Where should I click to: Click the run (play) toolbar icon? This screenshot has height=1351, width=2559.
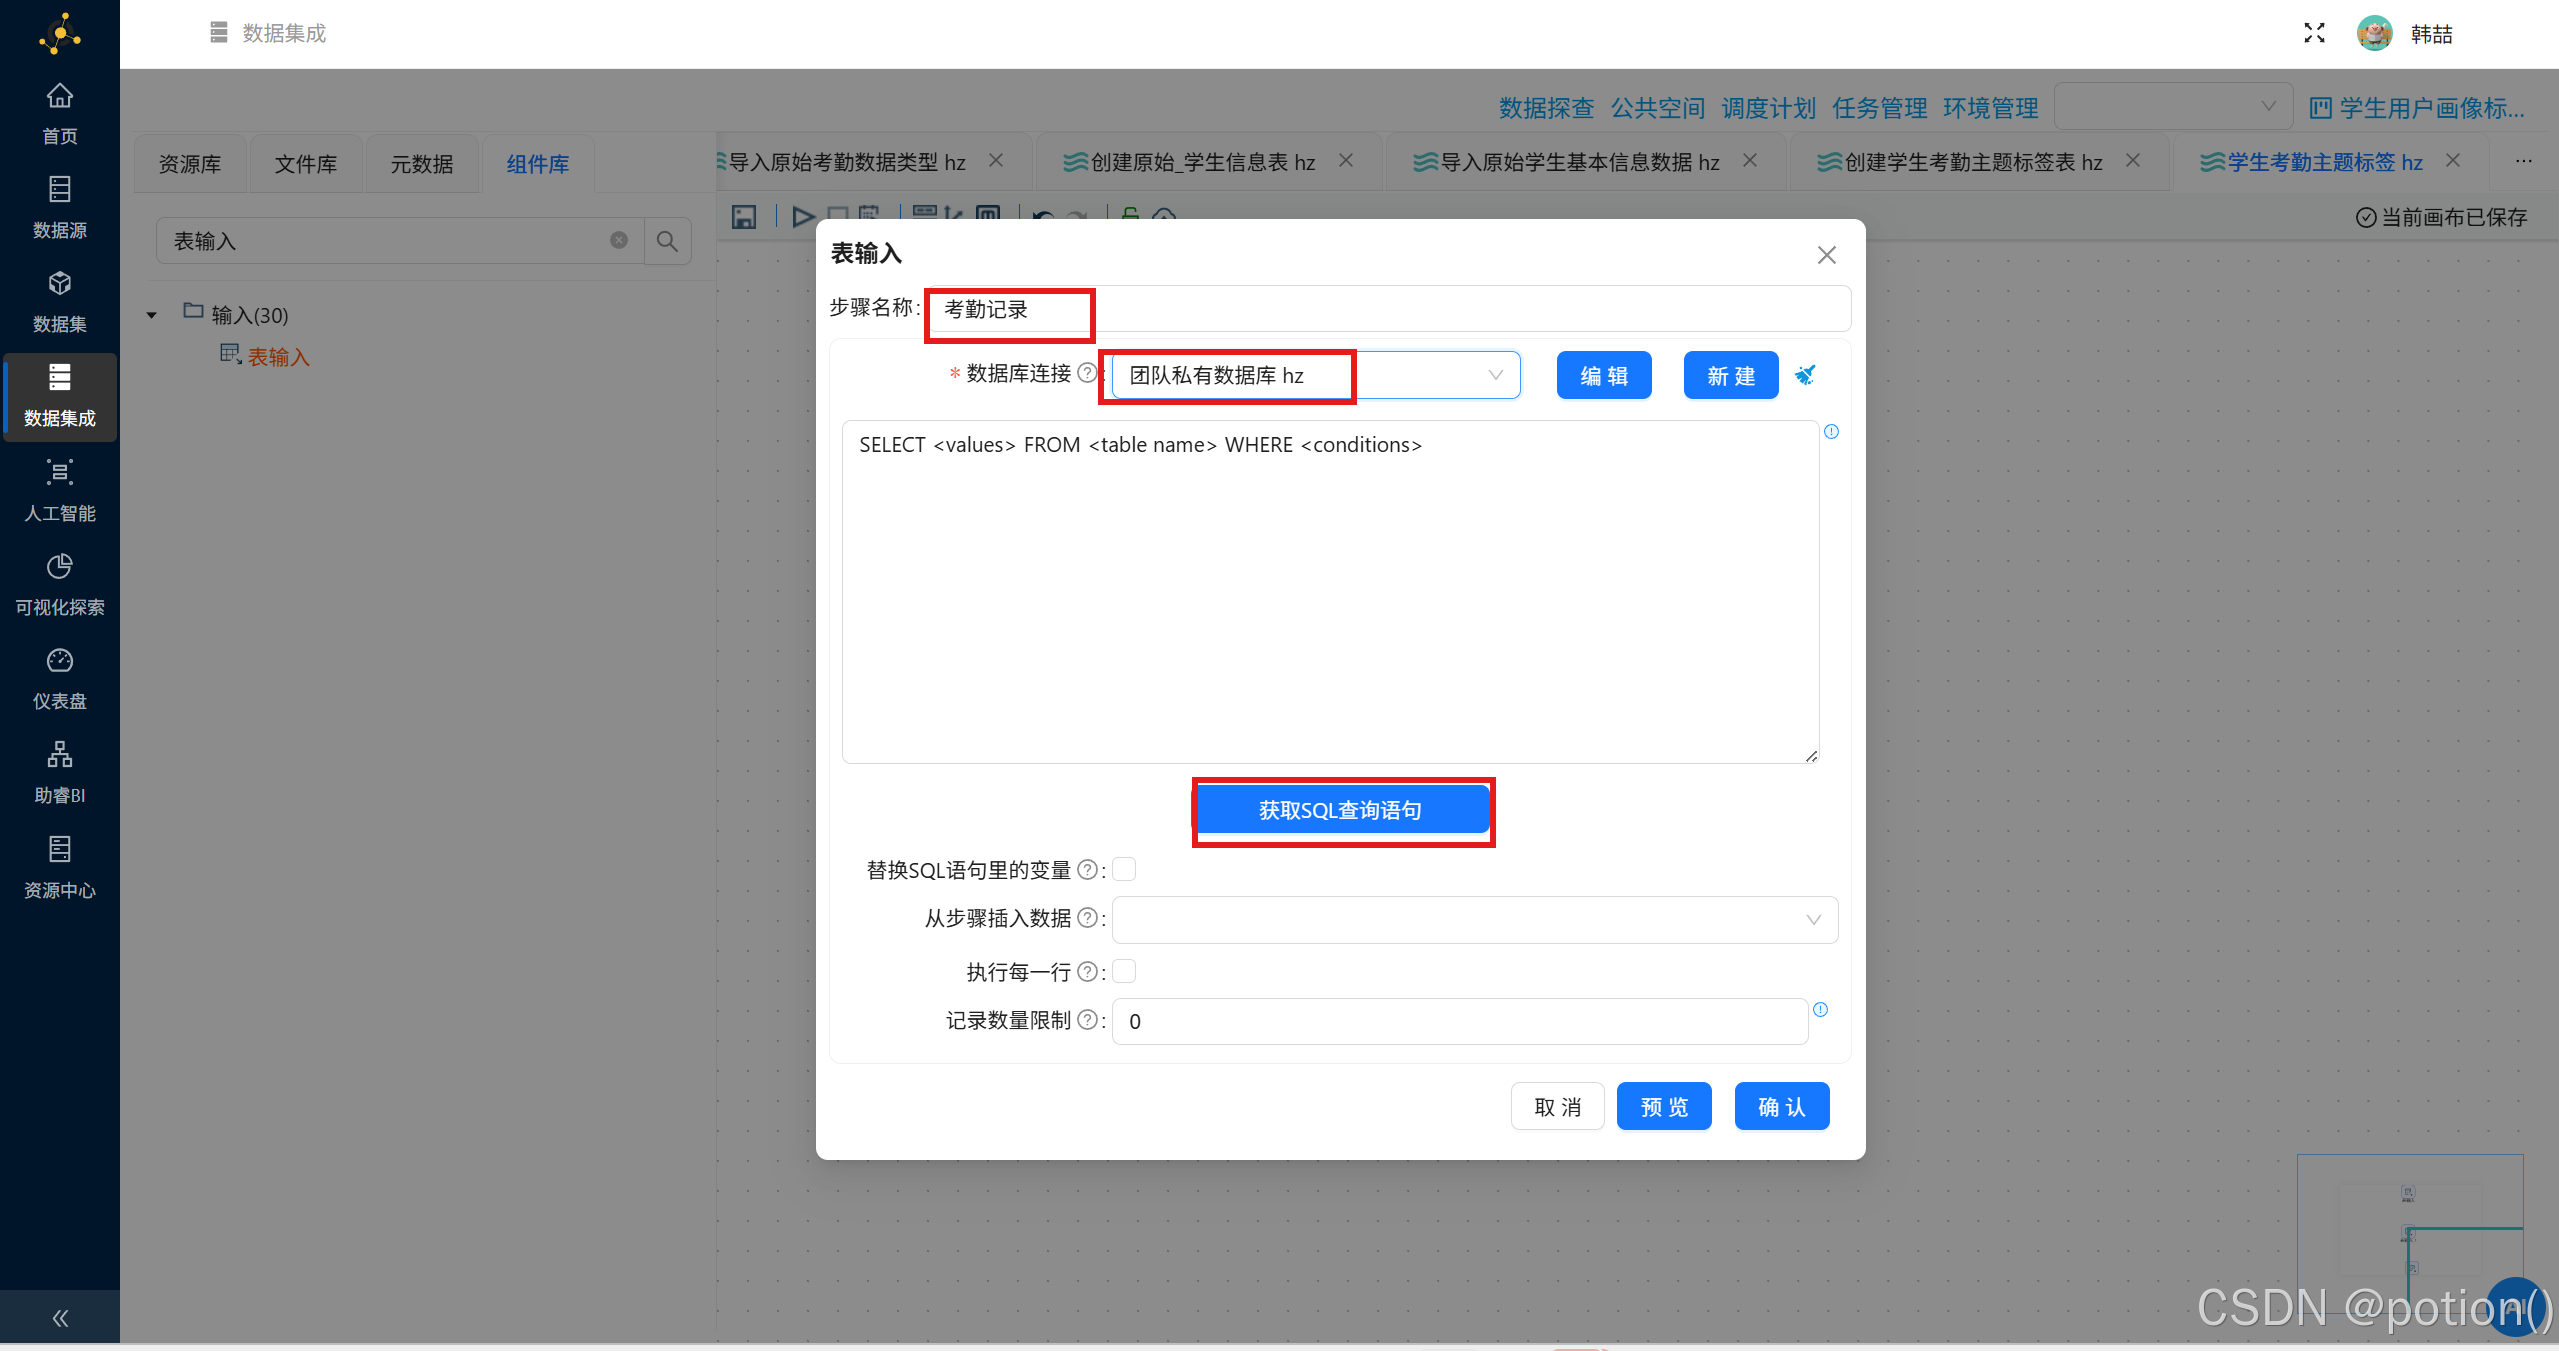click(802, 216)
